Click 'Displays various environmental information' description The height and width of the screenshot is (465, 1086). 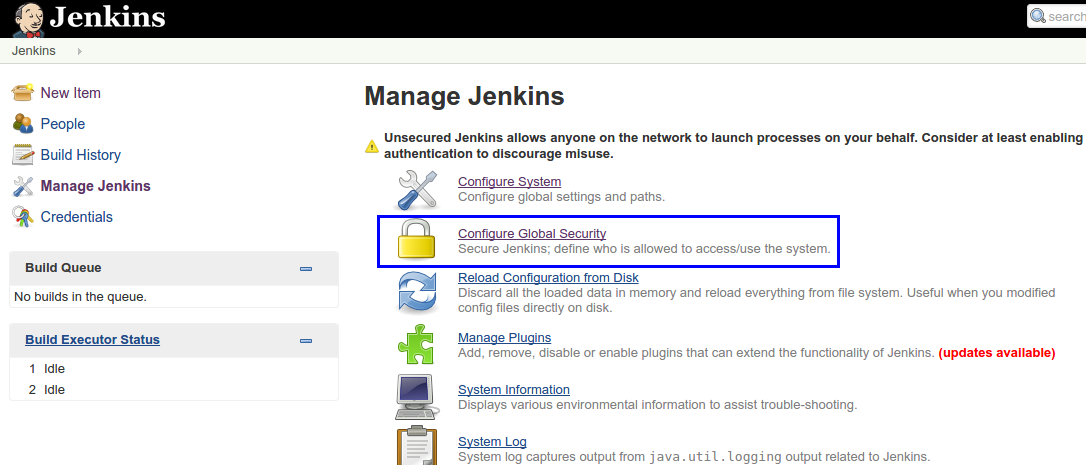pyautogui.click(x=658, y=405)
